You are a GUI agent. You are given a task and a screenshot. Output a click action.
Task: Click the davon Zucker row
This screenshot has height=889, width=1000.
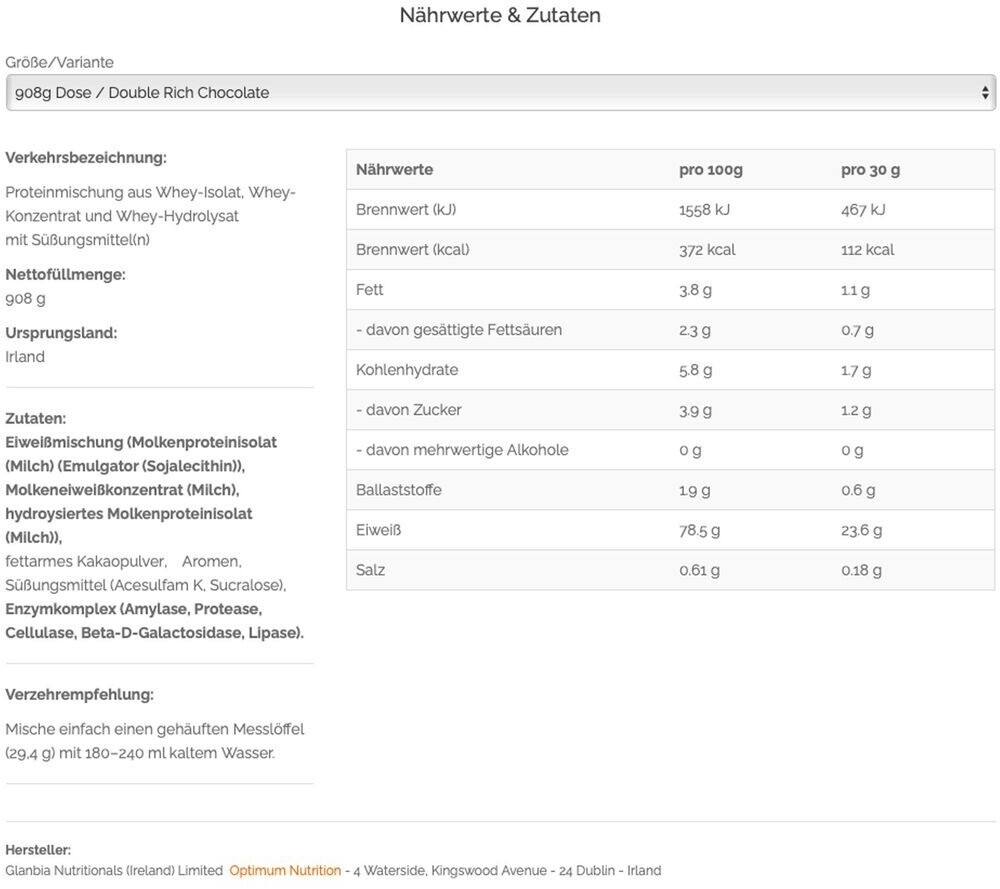pyautogui.click(x=670, y=409)
